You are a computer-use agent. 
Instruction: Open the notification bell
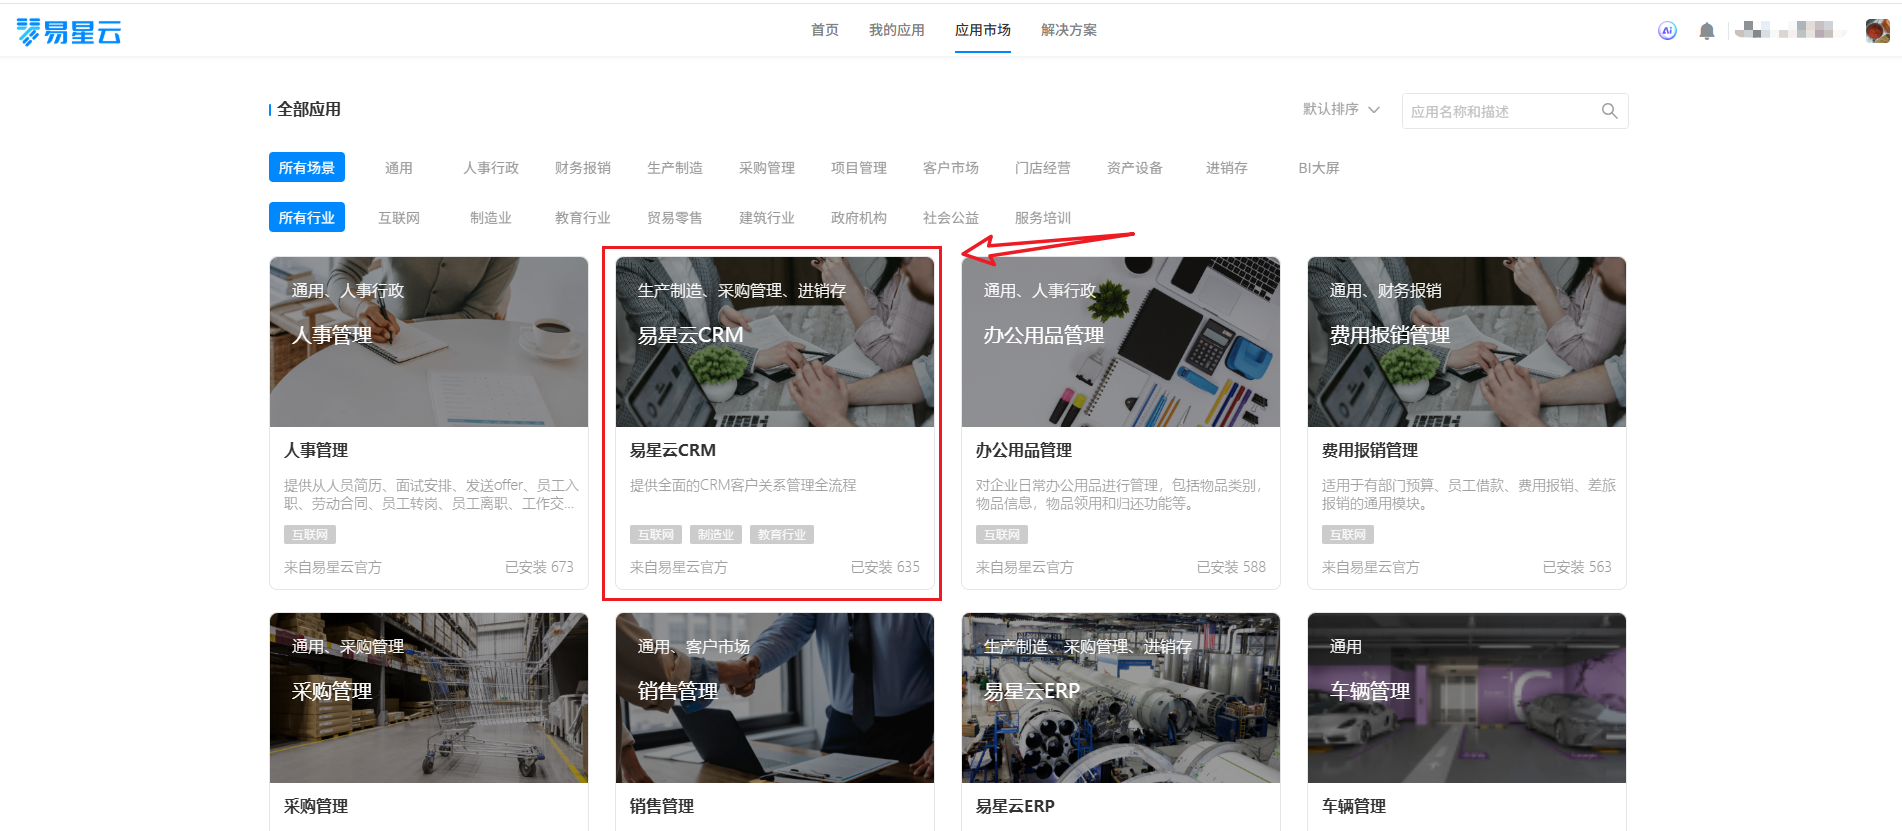1707,31
